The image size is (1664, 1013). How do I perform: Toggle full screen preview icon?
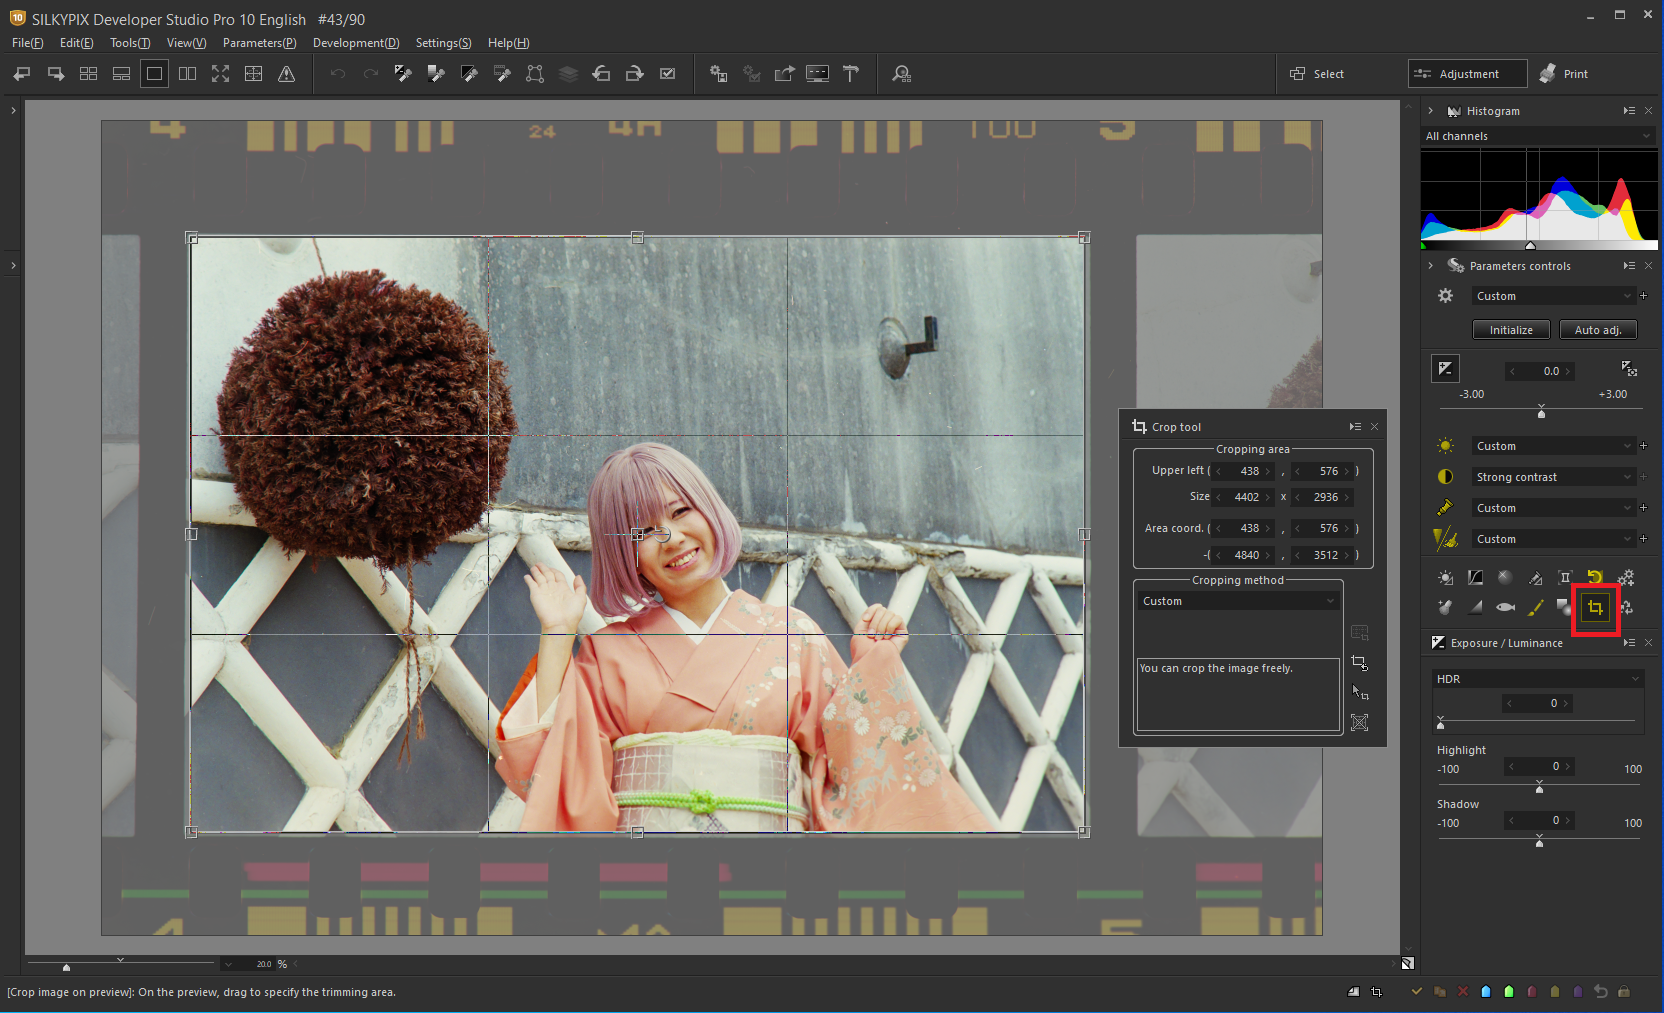tap(220, 74)
